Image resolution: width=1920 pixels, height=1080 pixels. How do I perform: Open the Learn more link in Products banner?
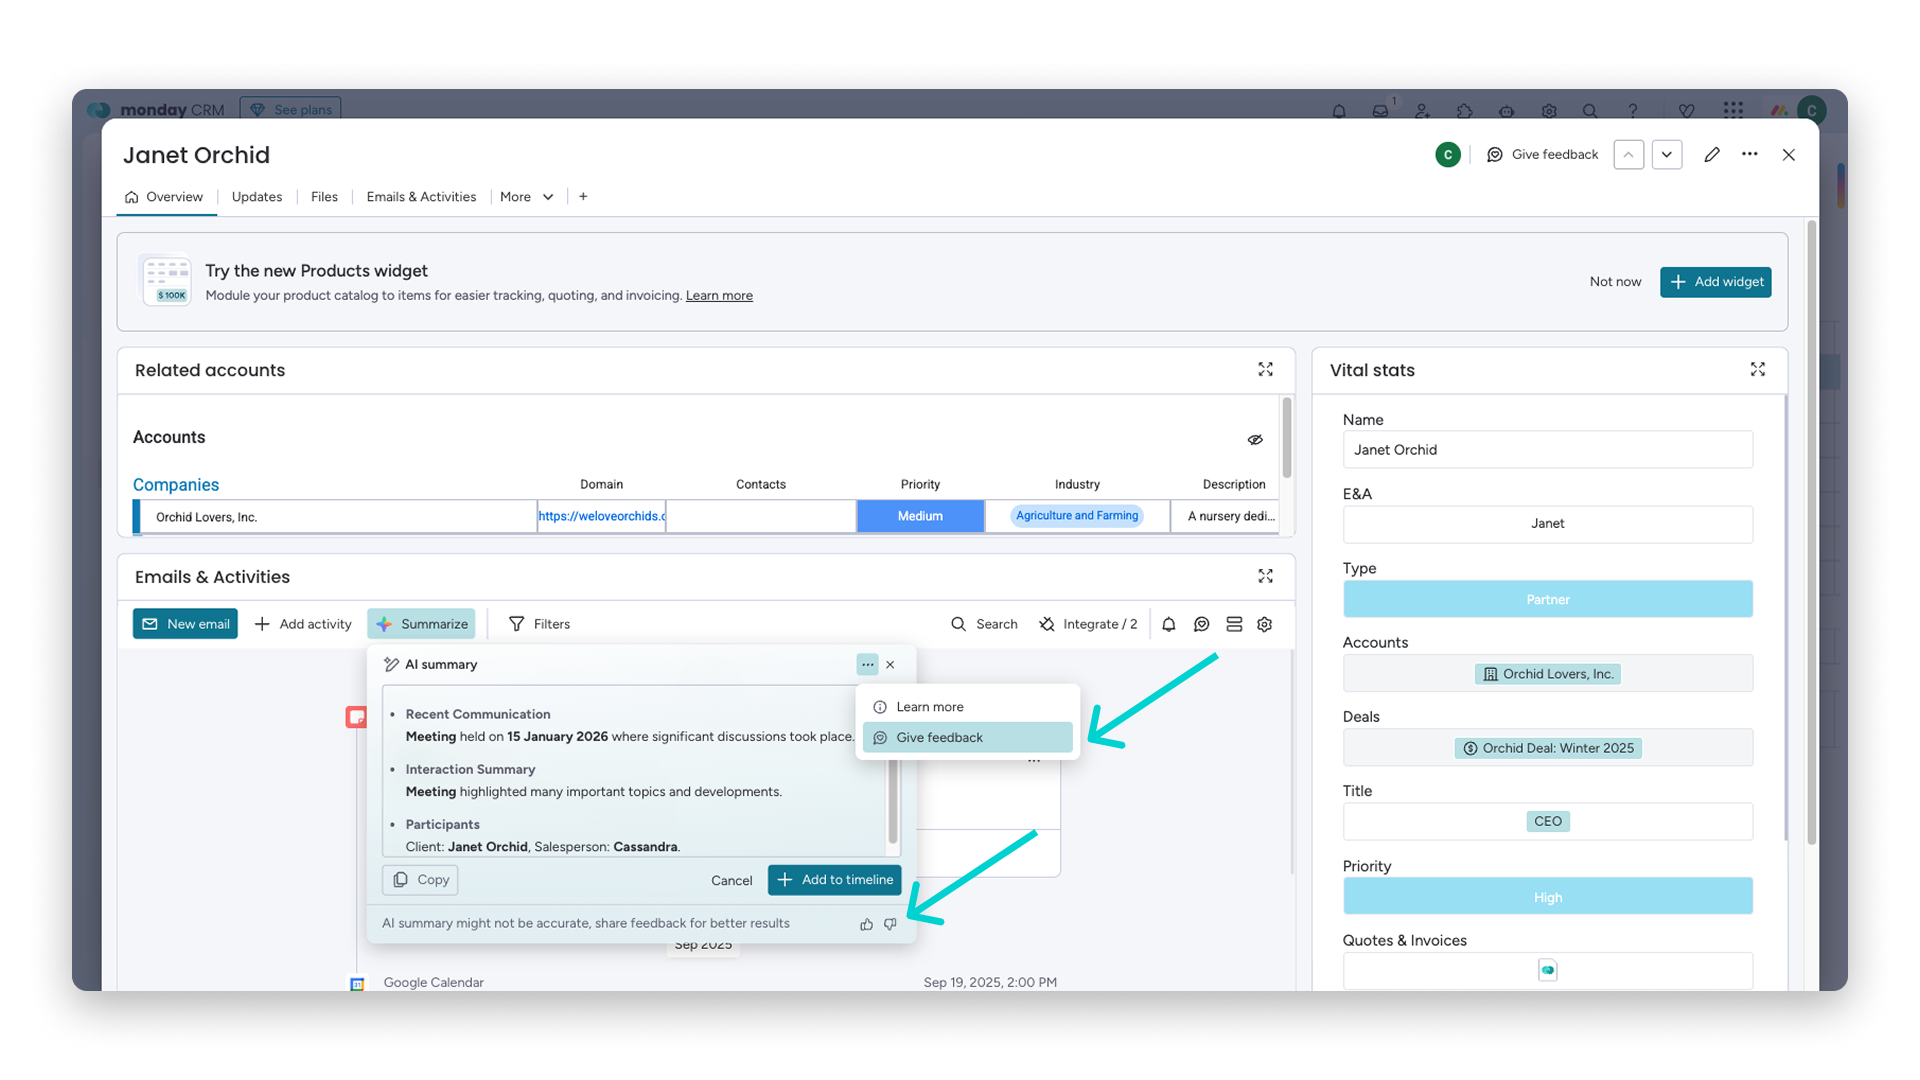[x=719, y=296]
